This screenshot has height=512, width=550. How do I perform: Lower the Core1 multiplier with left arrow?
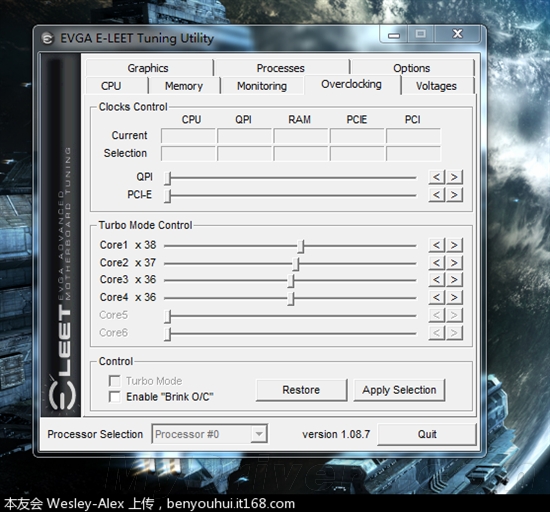437,245
